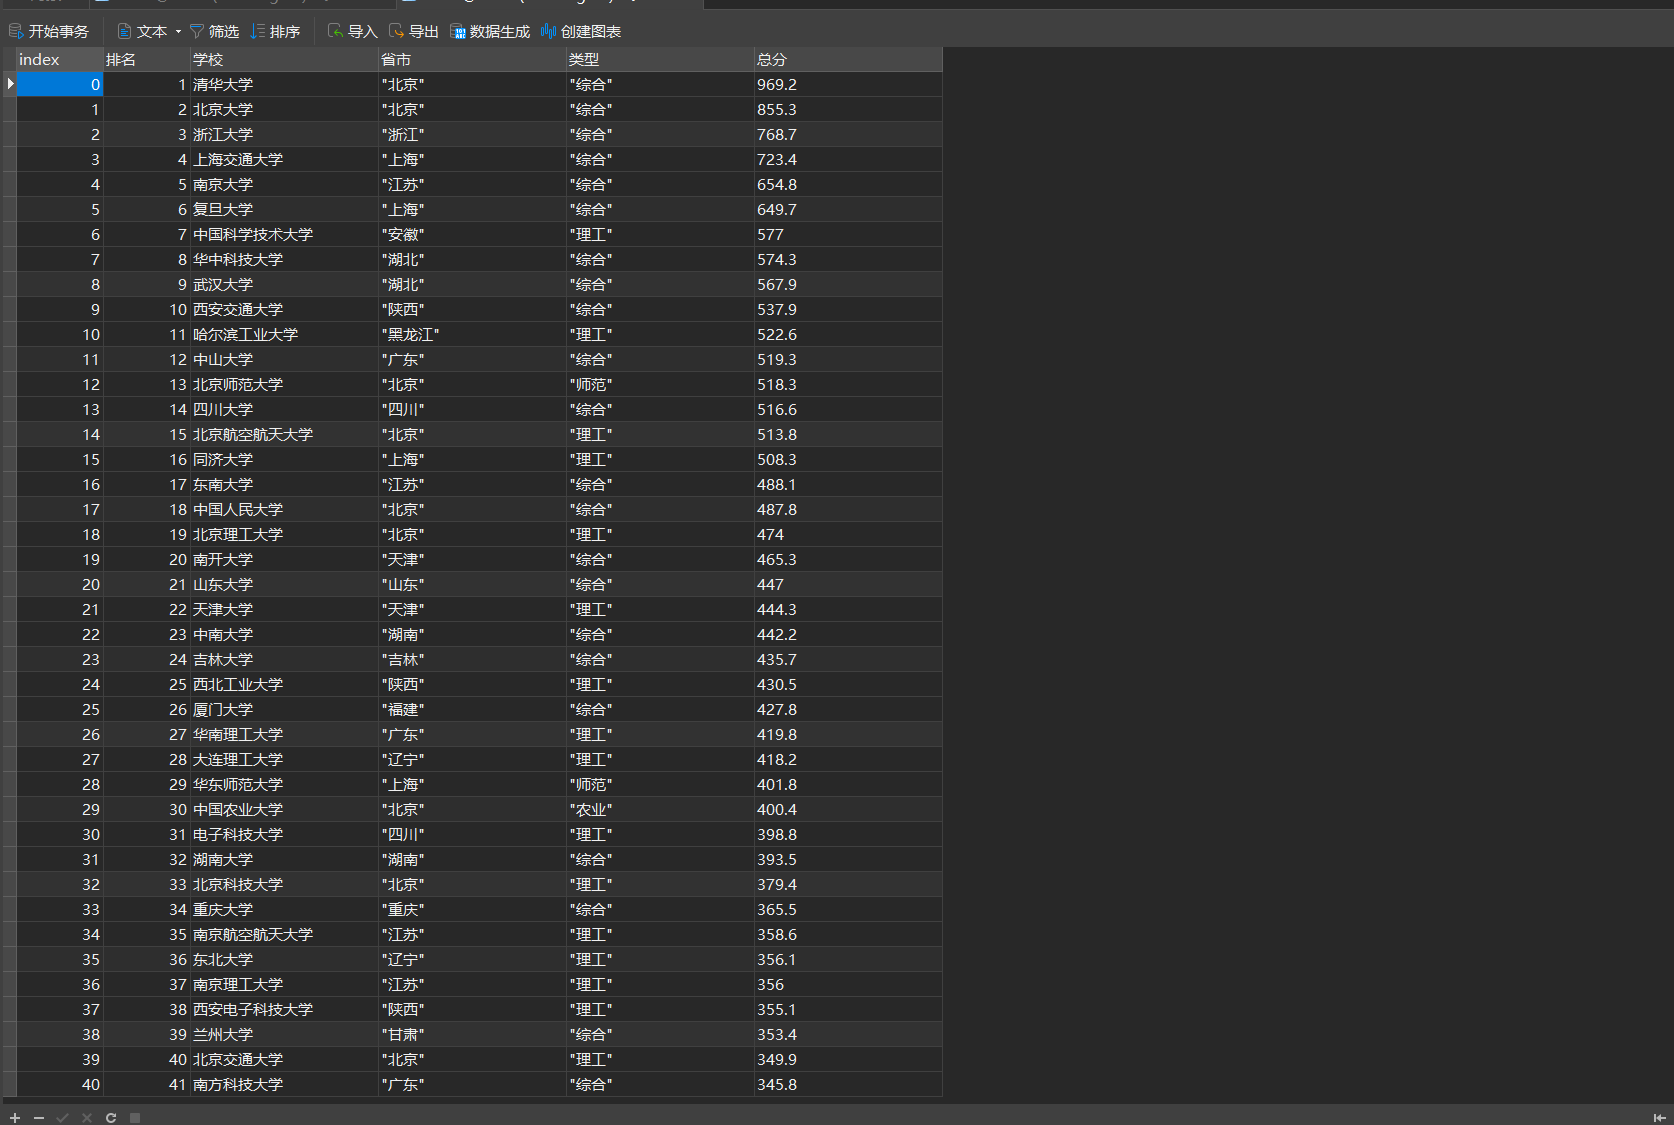Click the stop square icon
Screen dimensions: 1674x1125
(x=135, y=1117)
